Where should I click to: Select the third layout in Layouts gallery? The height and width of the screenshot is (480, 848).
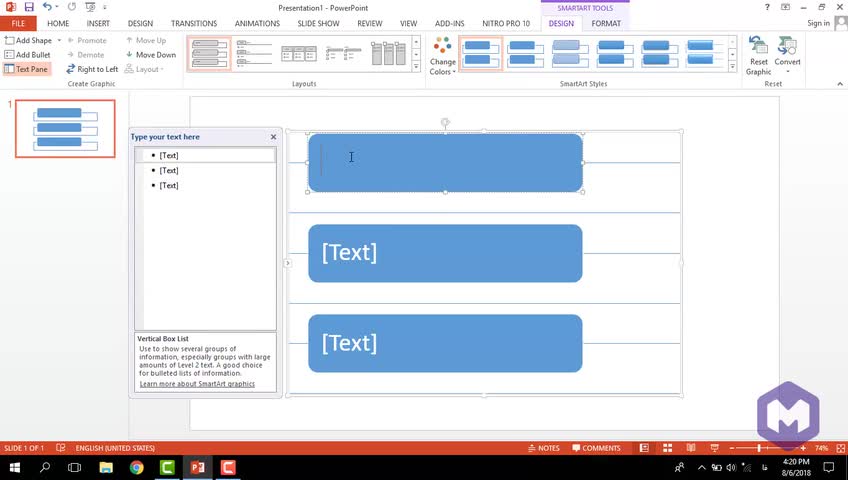click(299, 54)
